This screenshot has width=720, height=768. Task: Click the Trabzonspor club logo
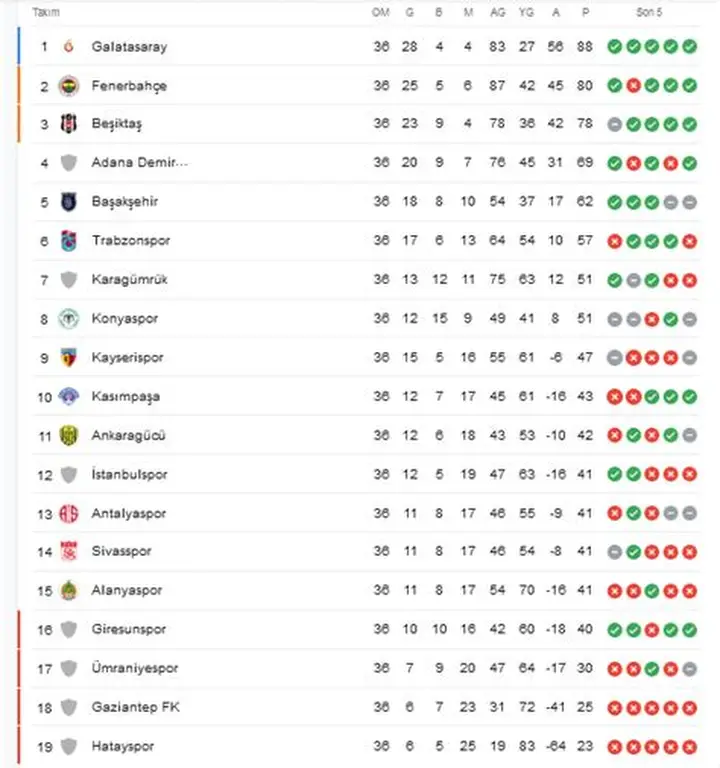click(69, 241)
